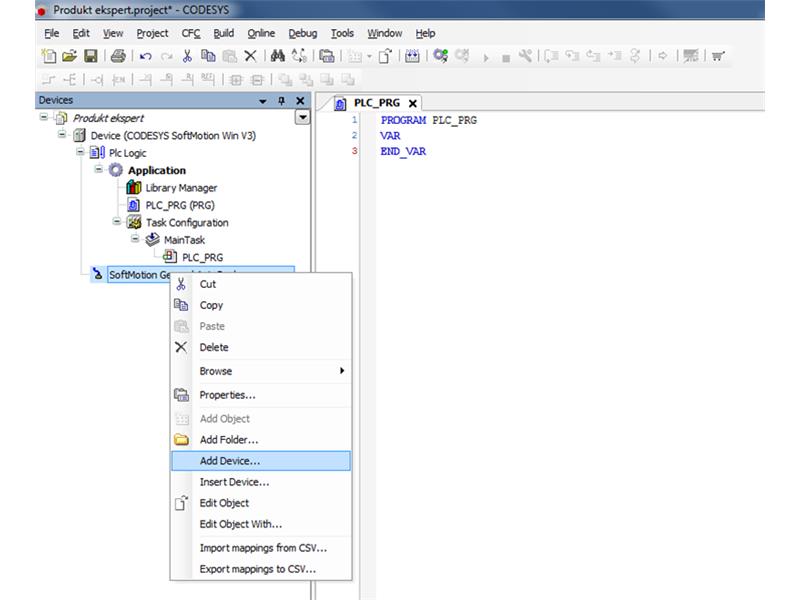
Task: Open the Help menu
Action: tap(425, 33)
